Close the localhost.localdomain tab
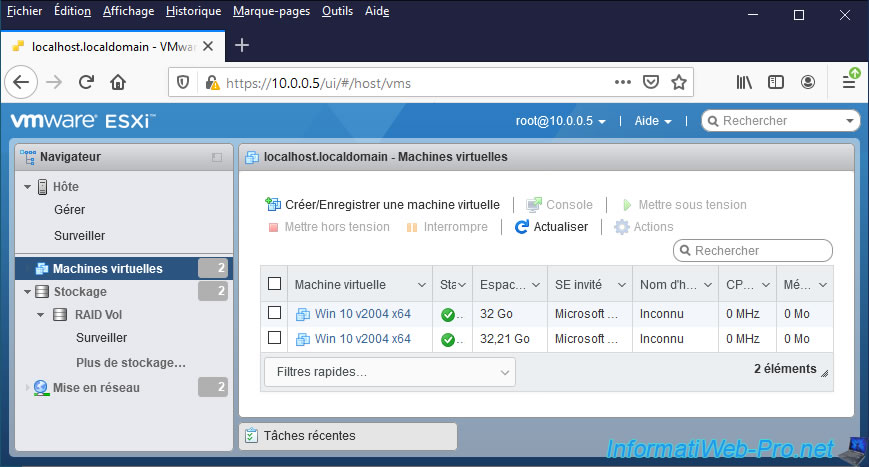Viewport: 869px width, 467px height. 208,47
